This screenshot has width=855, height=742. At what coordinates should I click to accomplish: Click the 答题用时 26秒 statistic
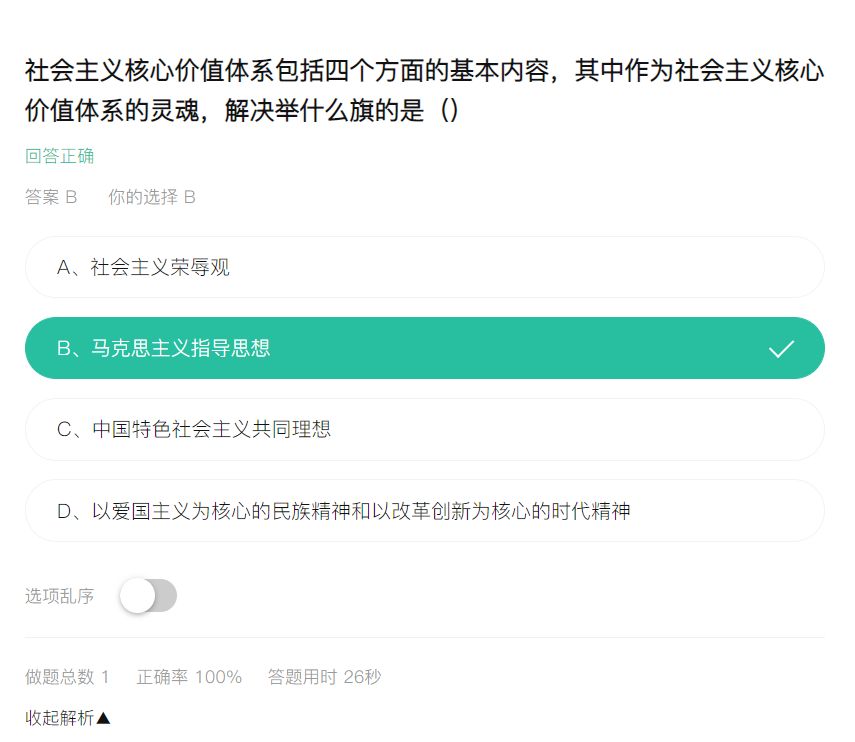(x=324, y=677)
